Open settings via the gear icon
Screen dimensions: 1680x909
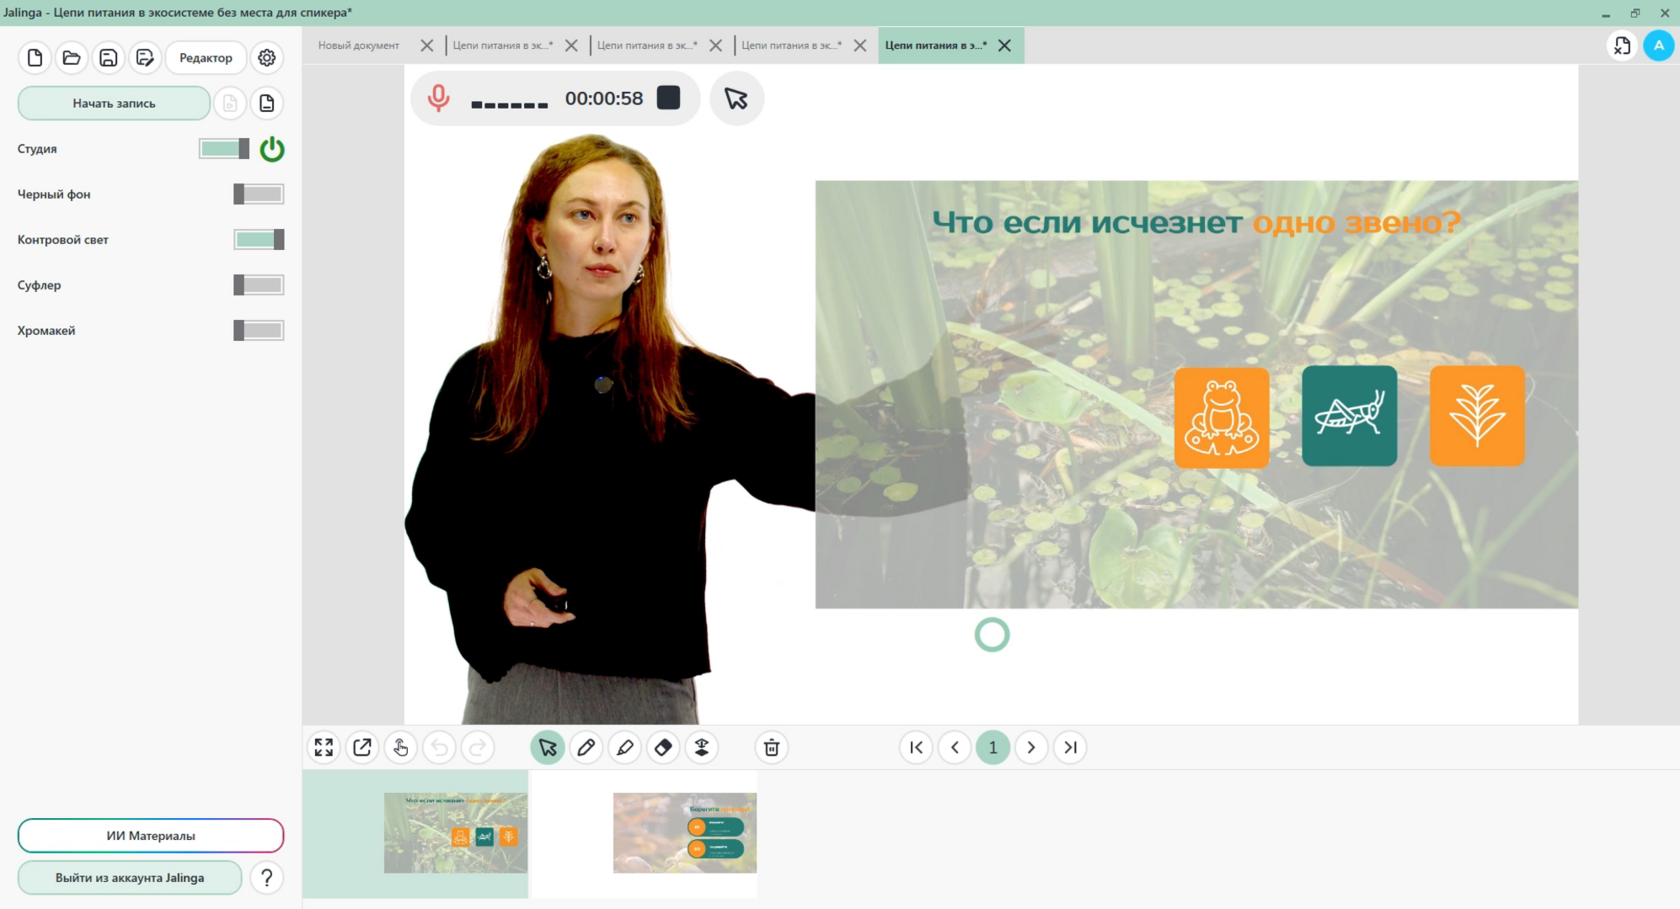point(267,58)
